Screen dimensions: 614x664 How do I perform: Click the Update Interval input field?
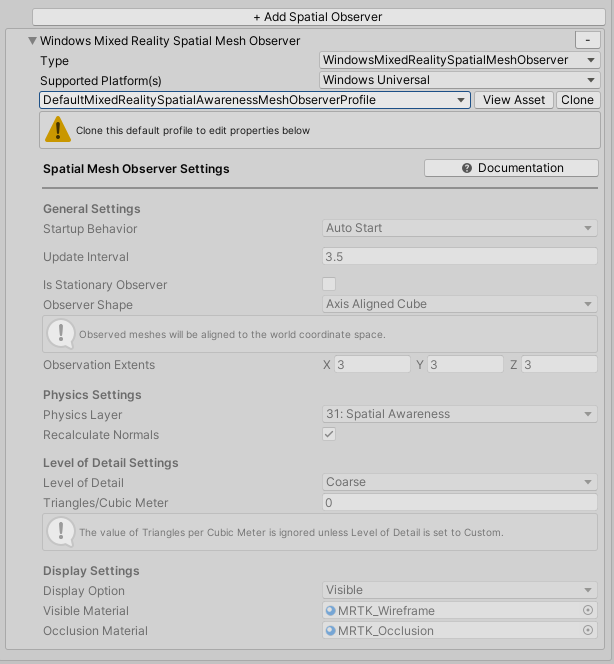point(459,257)
